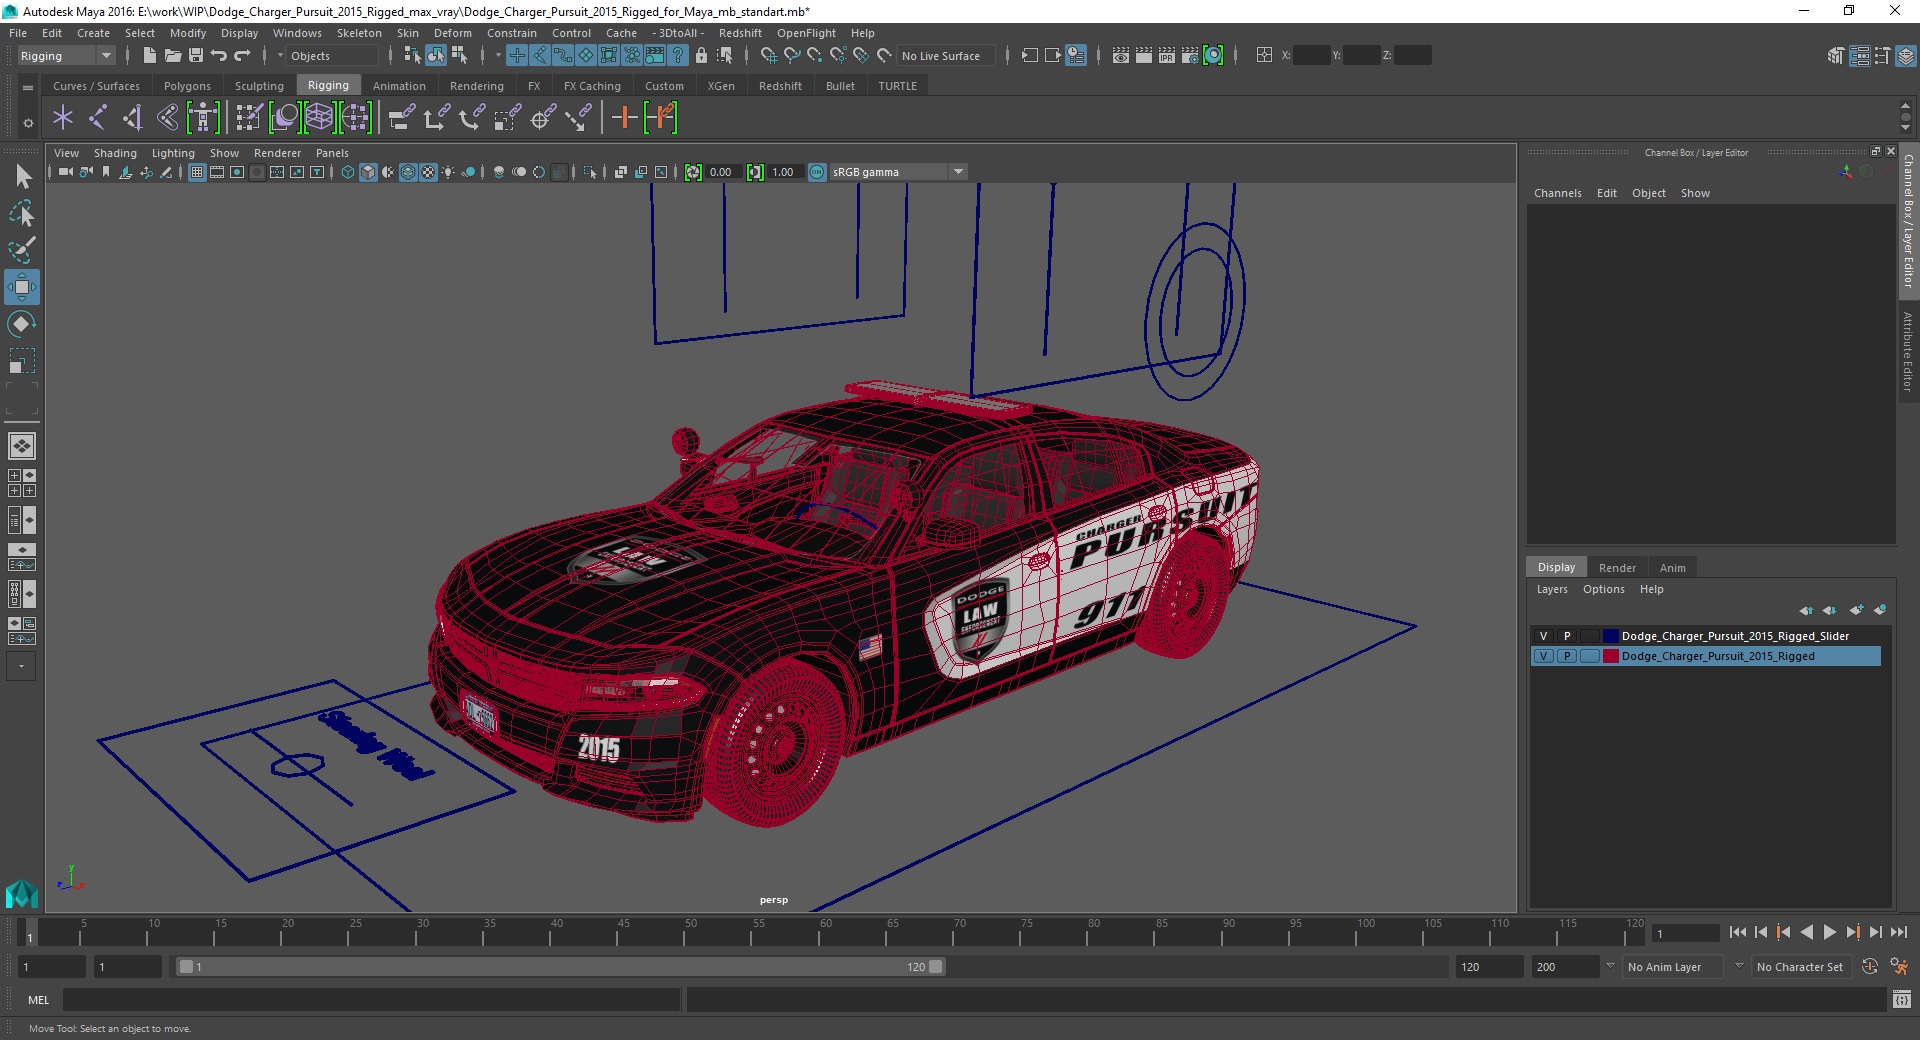Toggle playback P on Dodge_Charger_Pursuit_2015_Rigged layer

(1567, 656)
